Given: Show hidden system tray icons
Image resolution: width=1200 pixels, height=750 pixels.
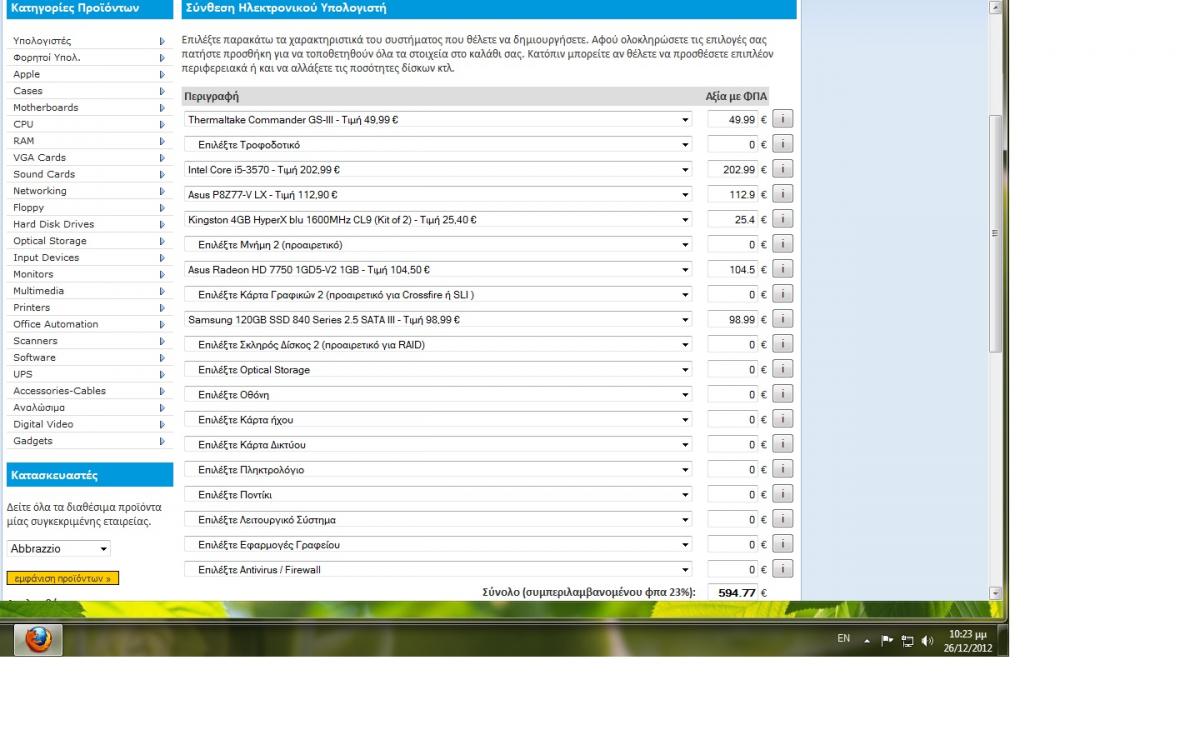Looking at the screenshot, I should 867,641.
